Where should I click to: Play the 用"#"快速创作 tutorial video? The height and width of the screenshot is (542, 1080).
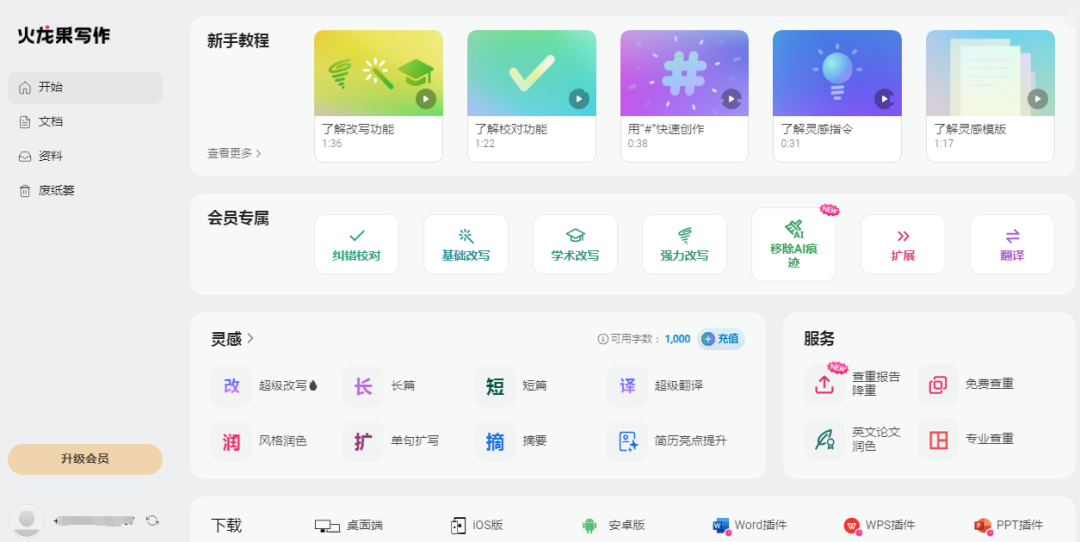(731, 99)
